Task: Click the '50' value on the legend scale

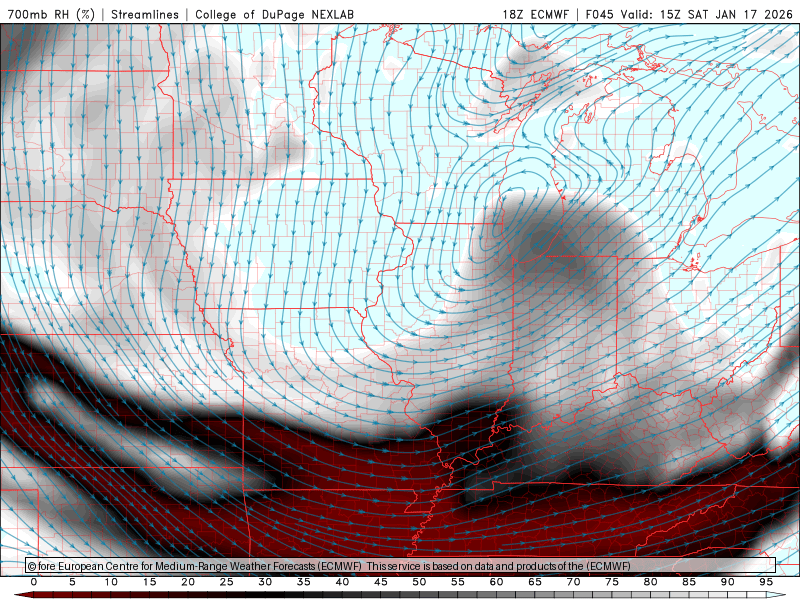Action: click(x=419, y=582)
